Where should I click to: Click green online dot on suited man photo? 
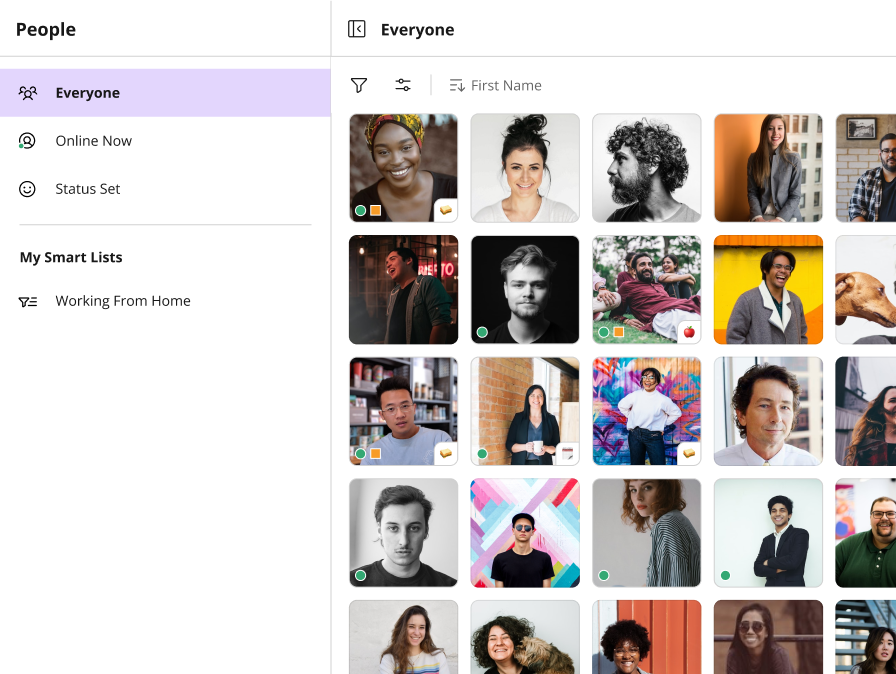click(726, 575)
